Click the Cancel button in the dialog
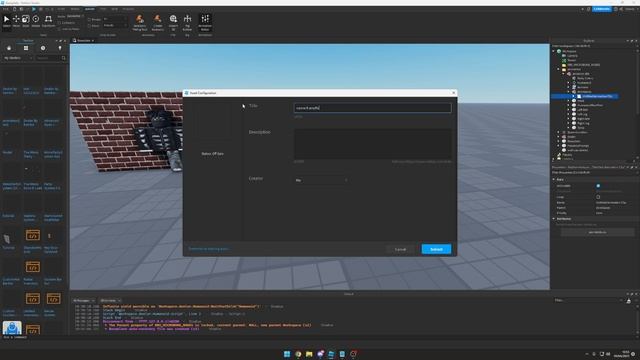The width and height of the screenshot is (640, 360). pos(400,249)
